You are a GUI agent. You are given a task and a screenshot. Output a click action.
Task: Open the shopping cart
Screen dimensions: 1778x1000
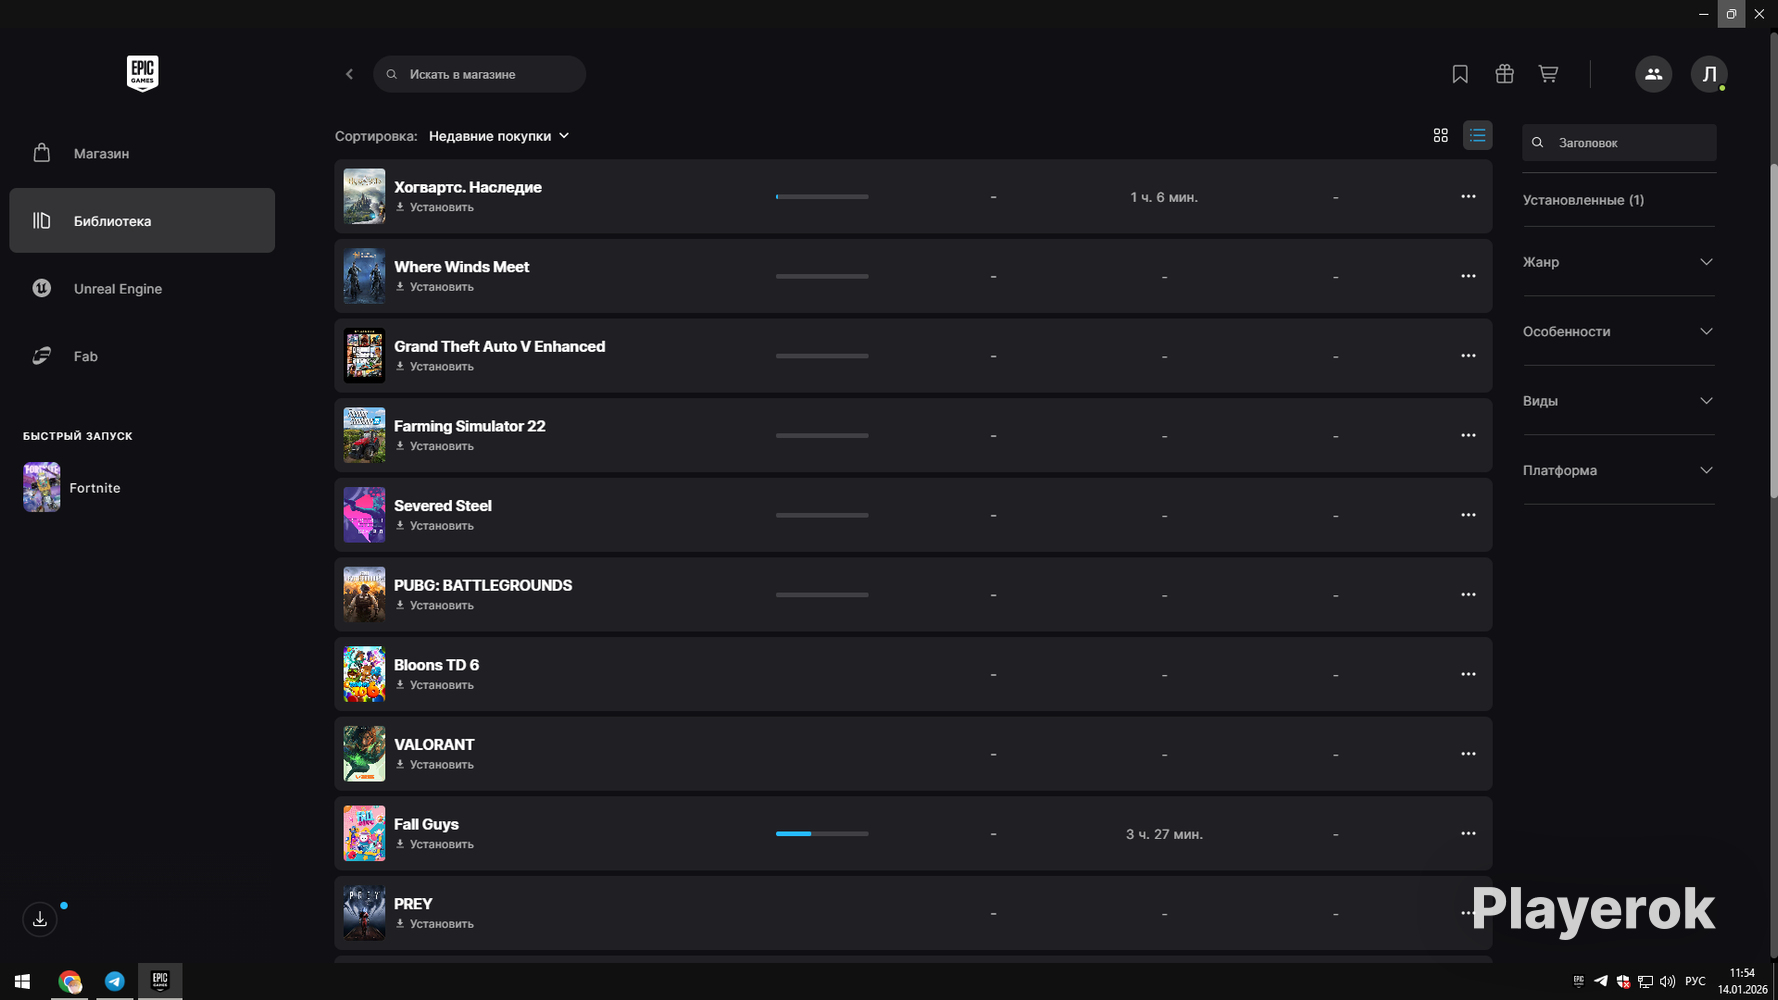click(1548, 74)
